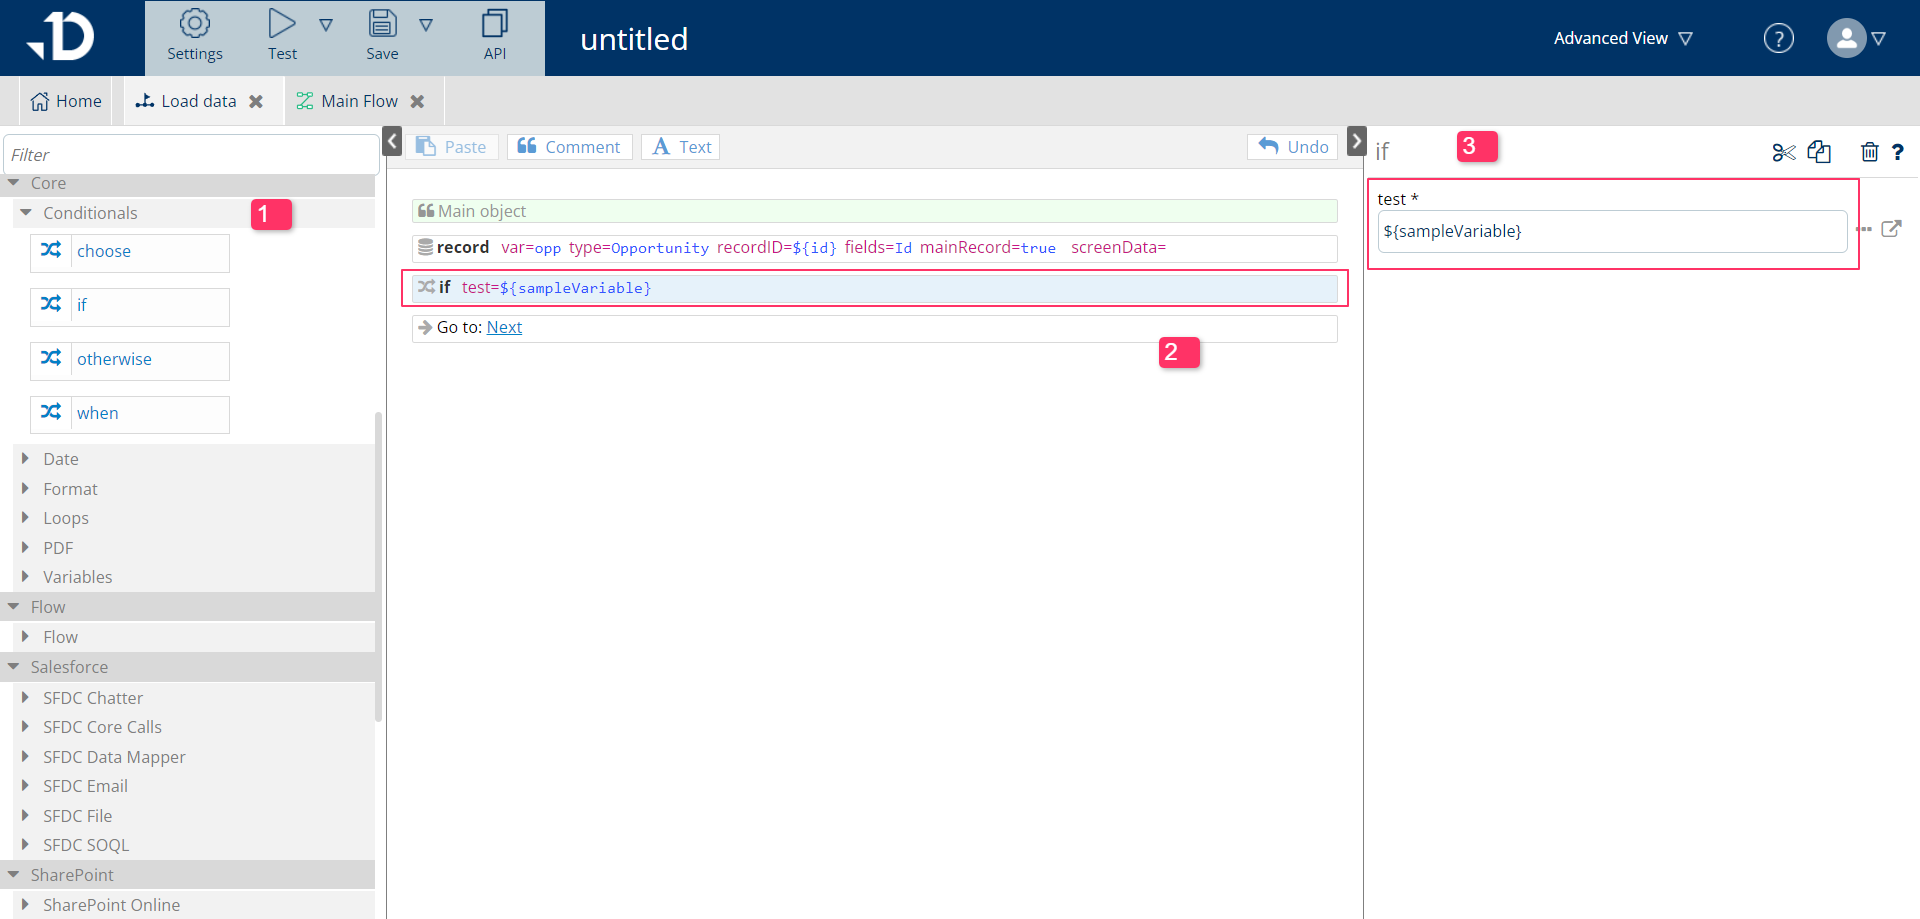1920x919 pixels.
Task: Click the DocuSign Gen logo
Action: click(x=62, y=38)
